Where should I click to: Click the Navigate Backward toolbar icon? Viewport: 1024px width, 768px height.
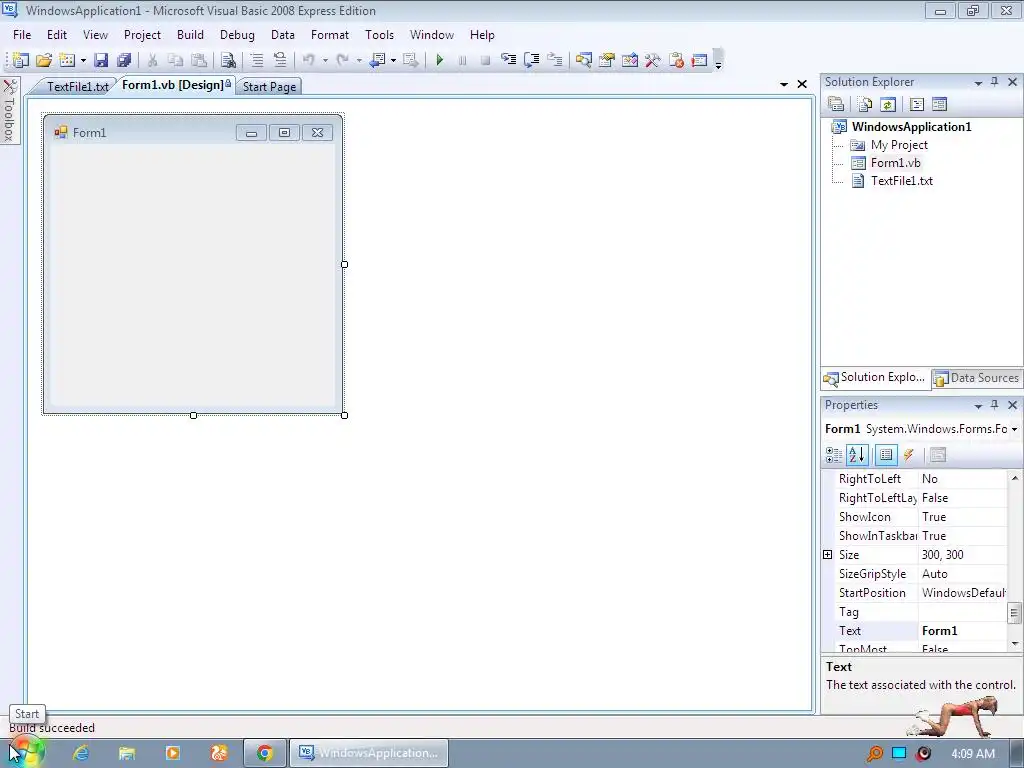377,60
